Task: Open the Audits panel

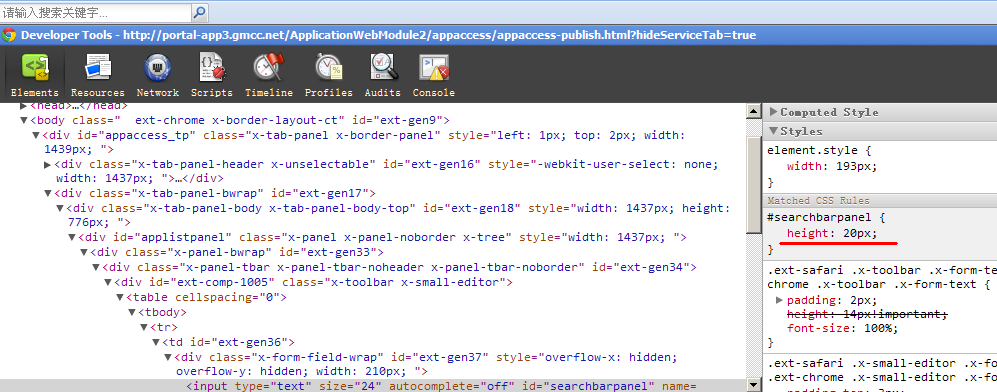Action: click(382, 75)
